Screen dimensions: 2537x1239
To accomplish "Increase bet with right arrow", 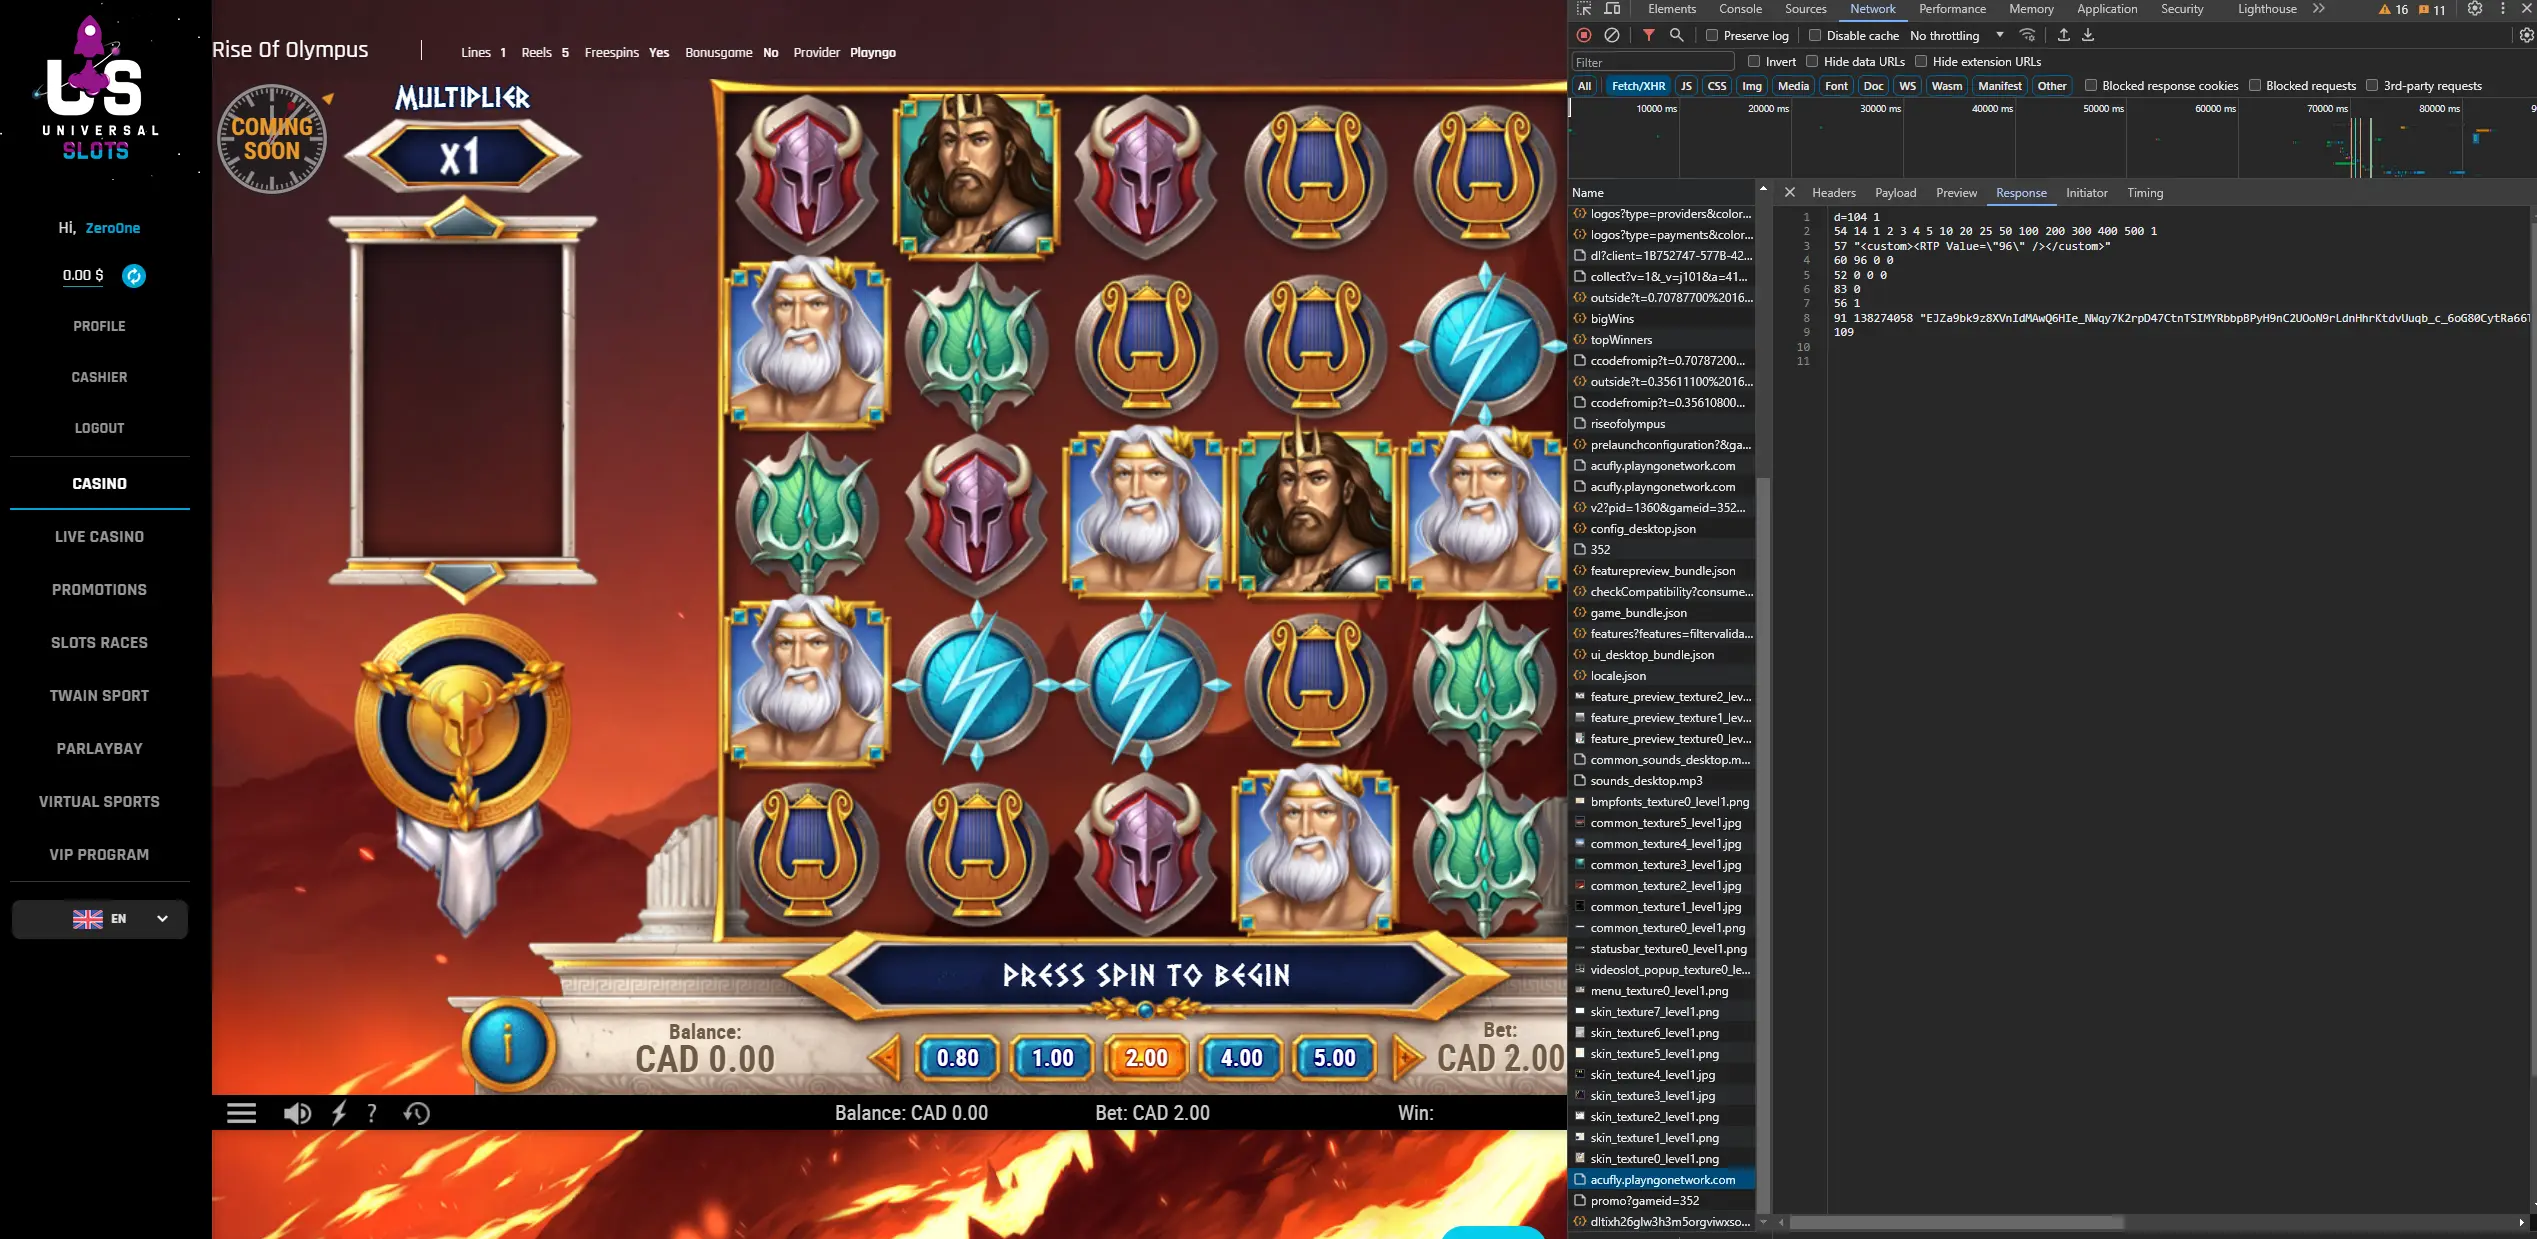I will point(1407,1058).
